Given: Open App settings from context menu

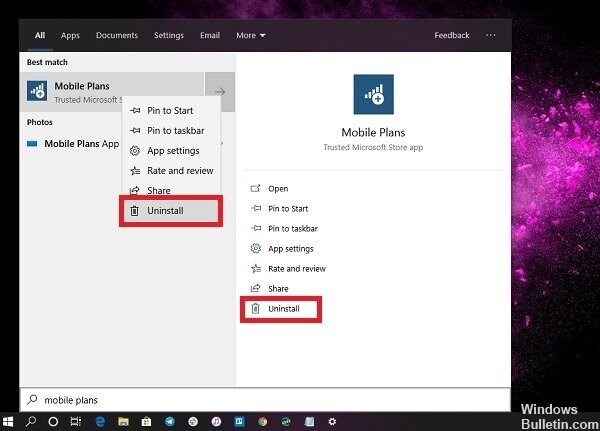Looking at the screenshot, I should tap(171, 151).
